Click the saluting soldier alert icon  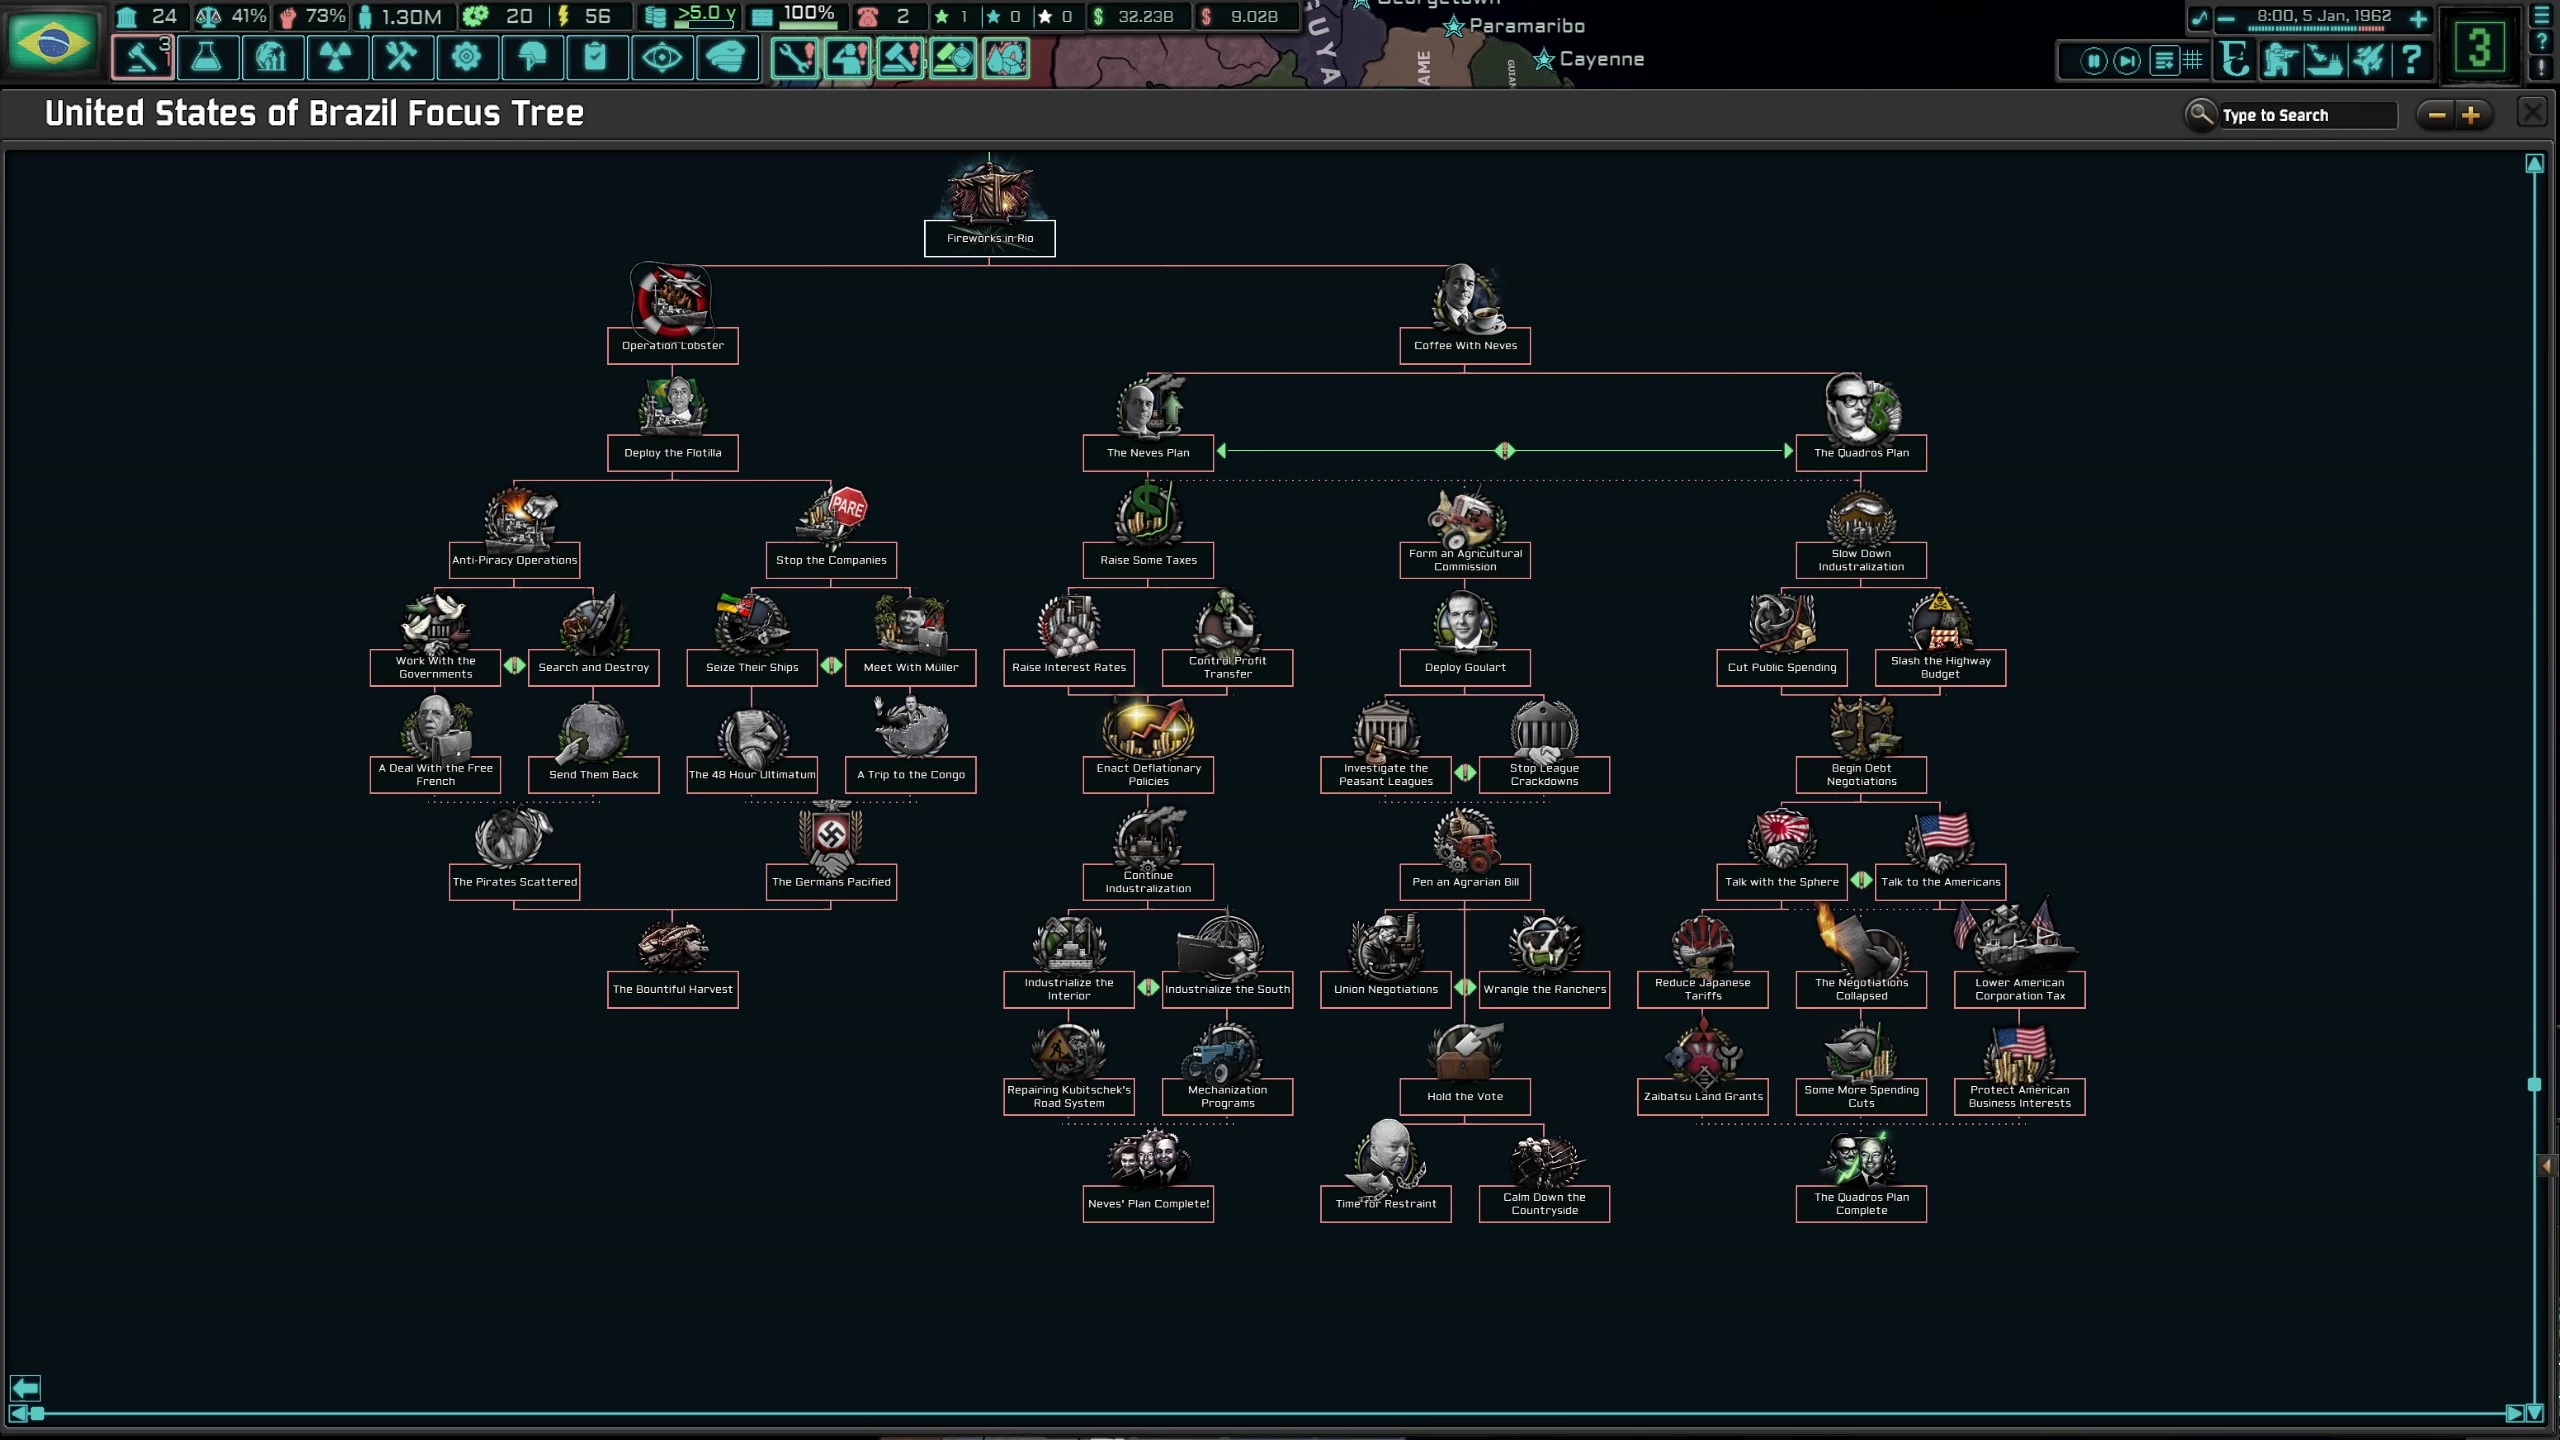coord(848,58)
